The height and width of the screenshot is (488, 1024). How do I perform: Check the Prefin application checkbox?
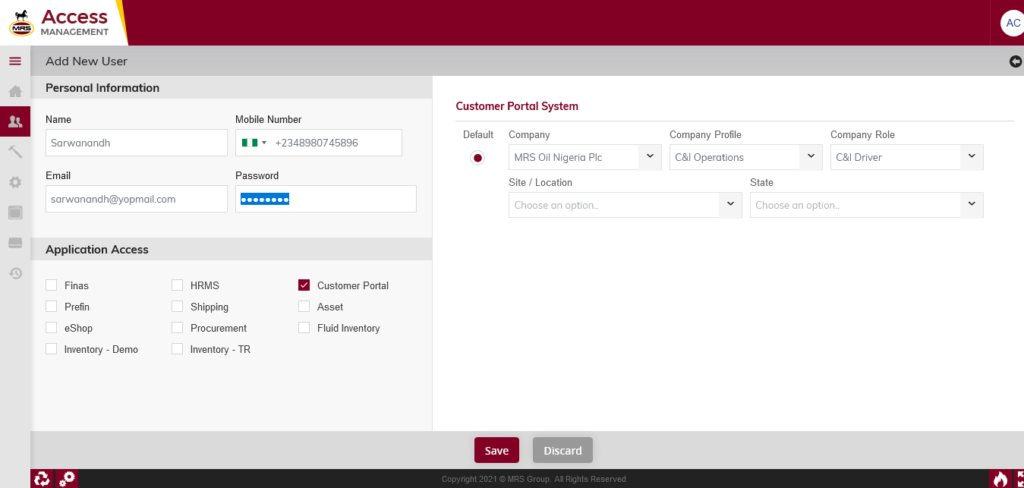(x=51, y=306)
